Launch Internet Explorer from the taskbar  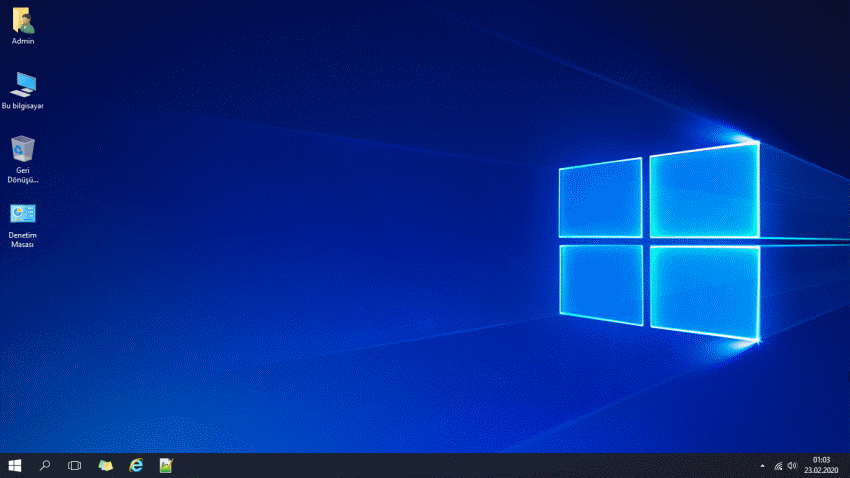[136, 465]
